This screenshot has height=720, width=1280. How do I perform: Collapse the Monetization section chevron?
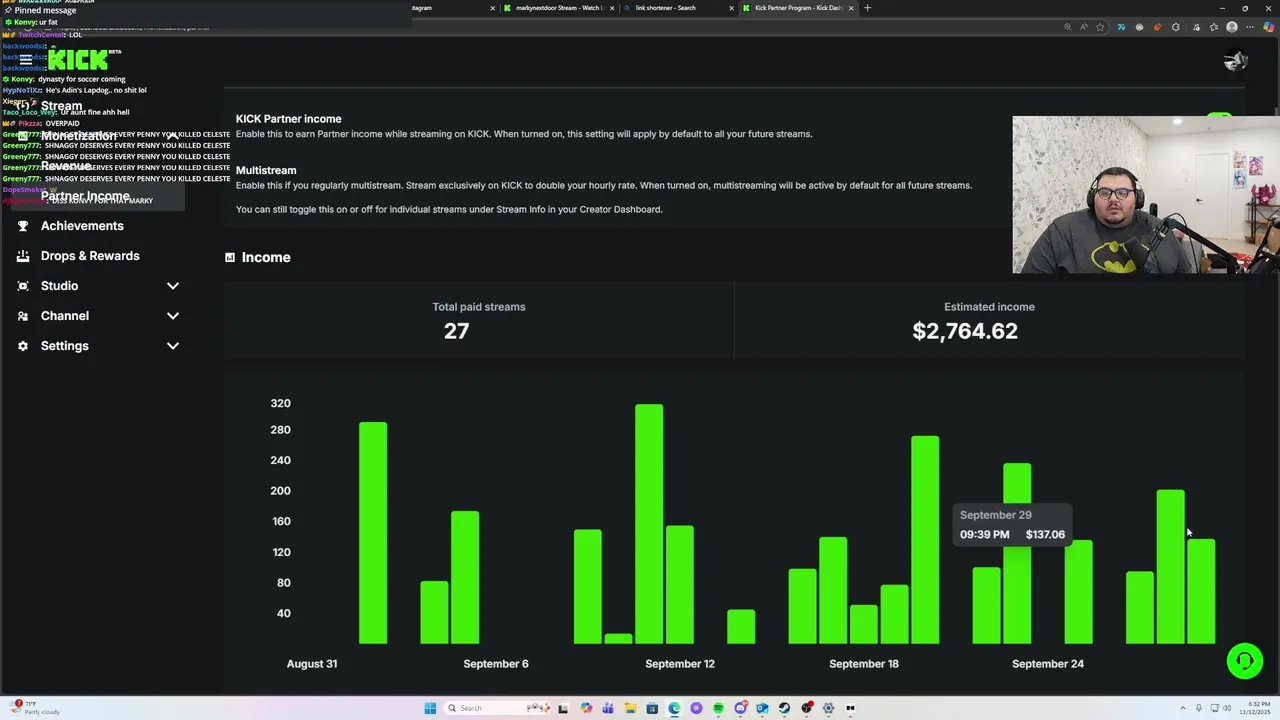173,136
